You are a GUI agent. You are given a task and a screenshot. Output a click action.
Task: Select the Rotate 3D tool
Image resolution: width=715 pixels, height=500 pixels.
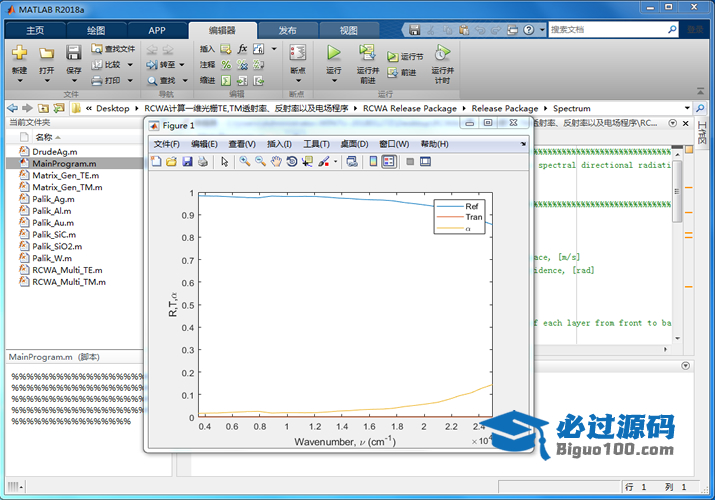[x=292, y=161]
